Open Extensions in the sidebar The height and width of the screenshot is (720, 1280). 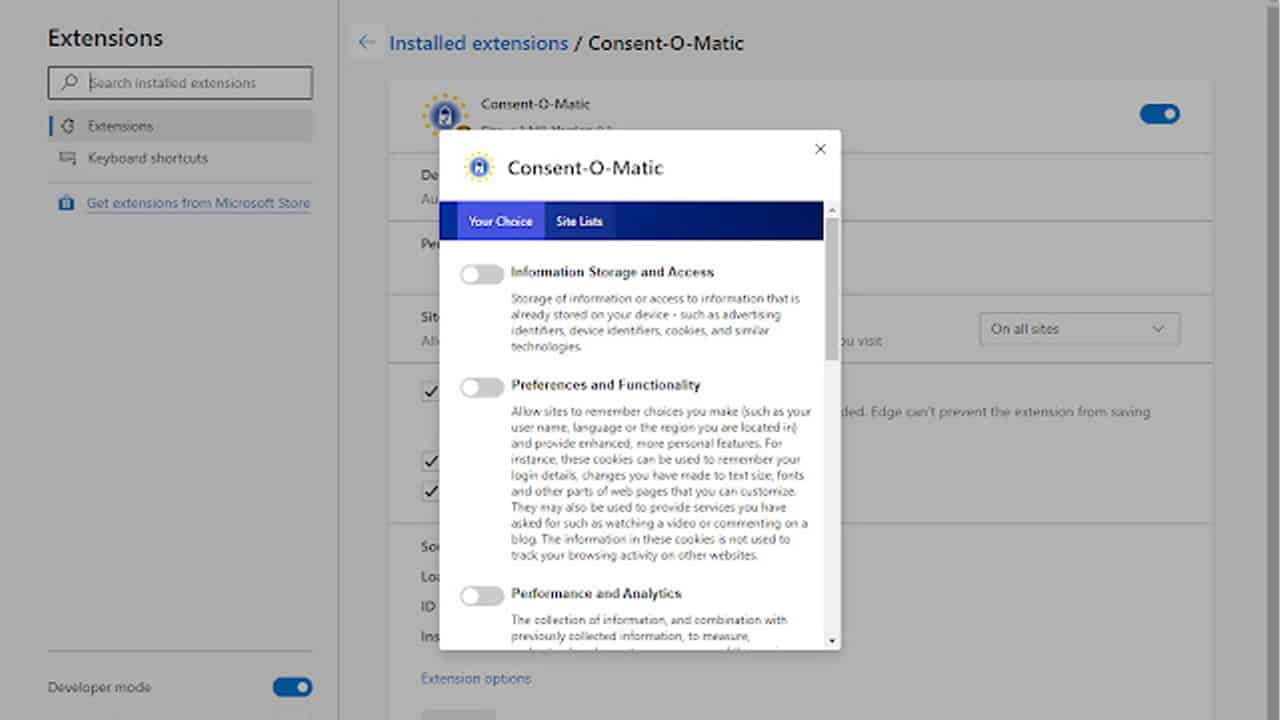(x=181, y=126)
